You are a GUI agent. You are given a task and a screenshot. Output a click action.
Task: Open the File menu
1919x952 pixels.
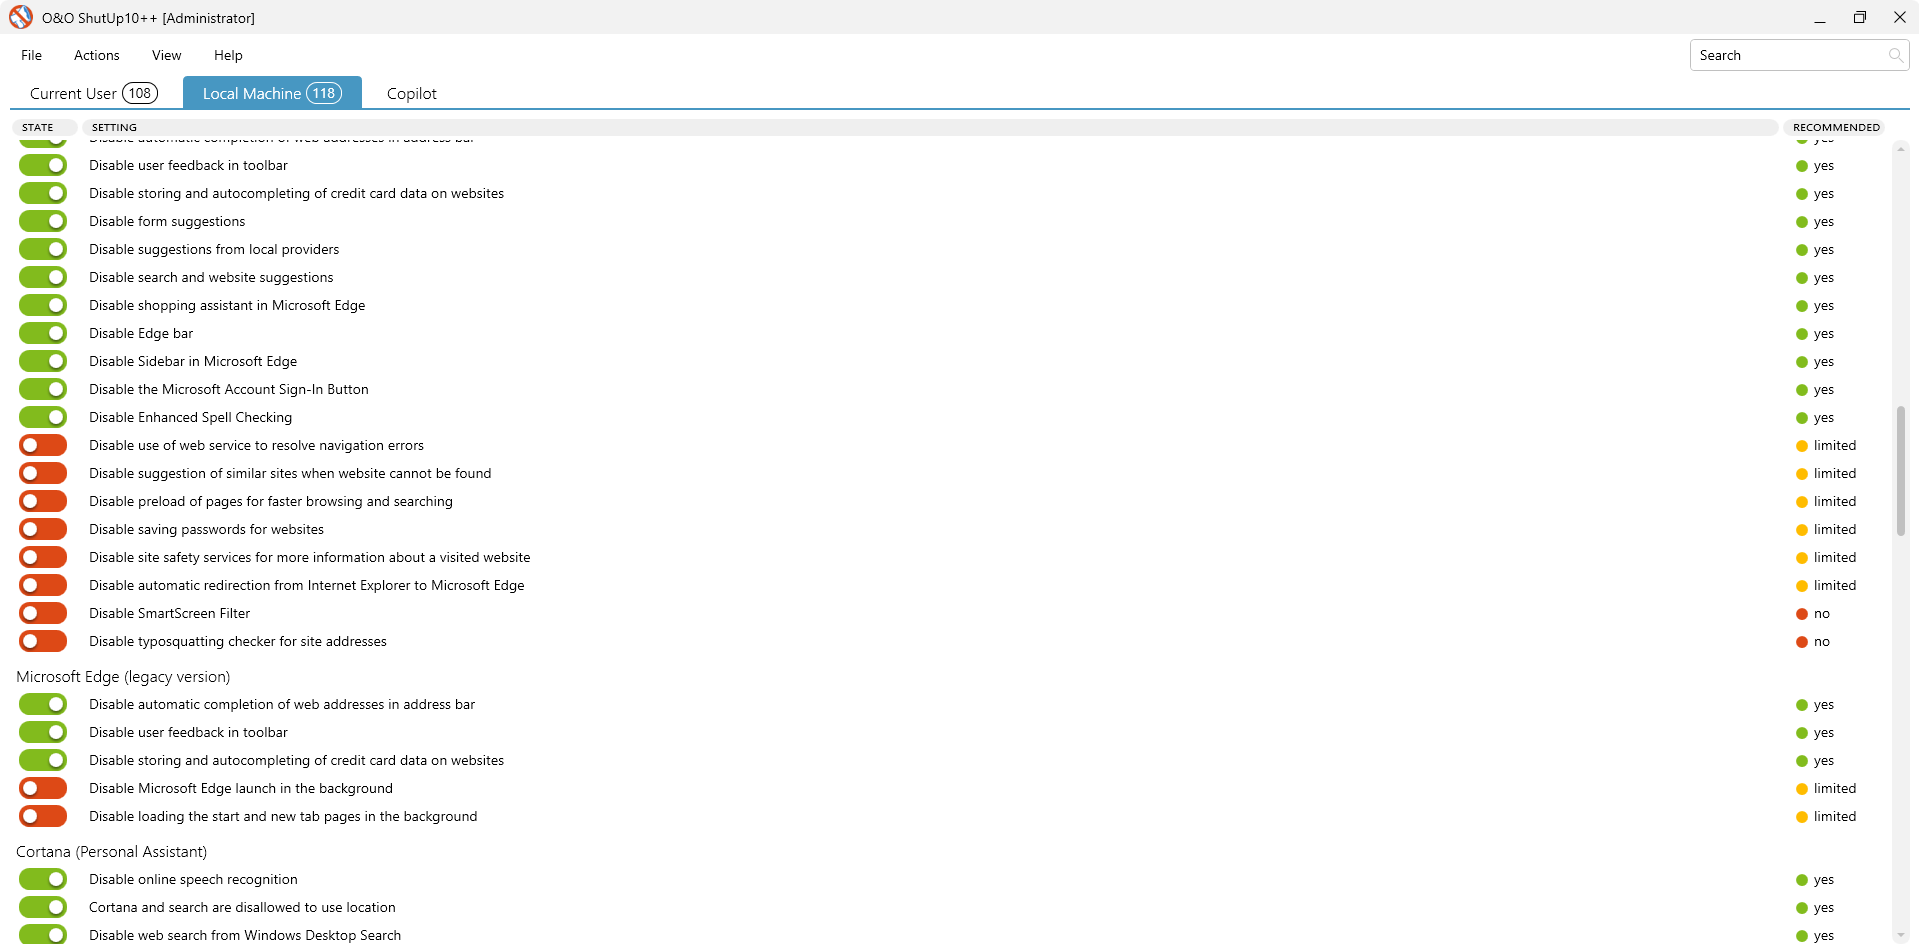click(x=31, y=55)
